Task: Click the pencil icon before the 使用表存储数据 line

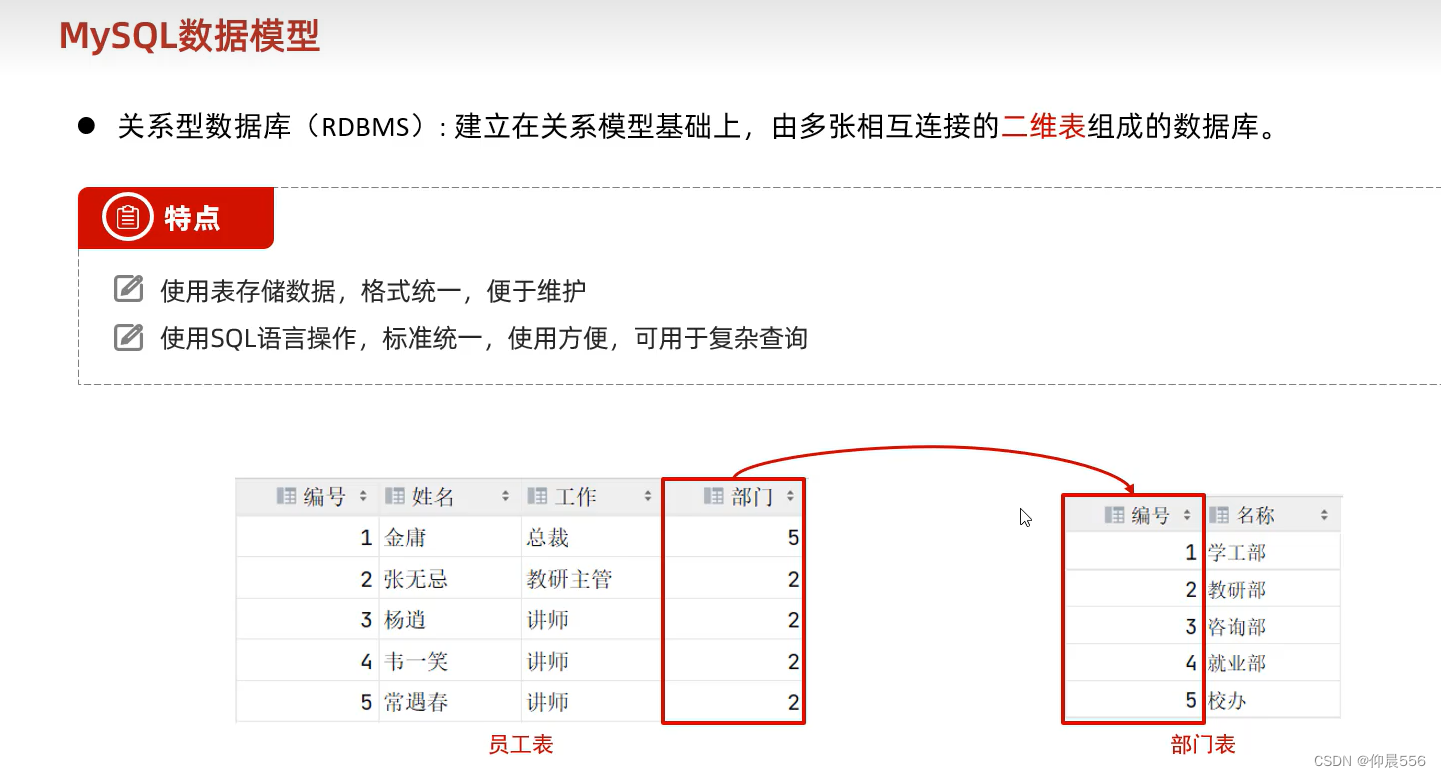Action: click(129, 288)
